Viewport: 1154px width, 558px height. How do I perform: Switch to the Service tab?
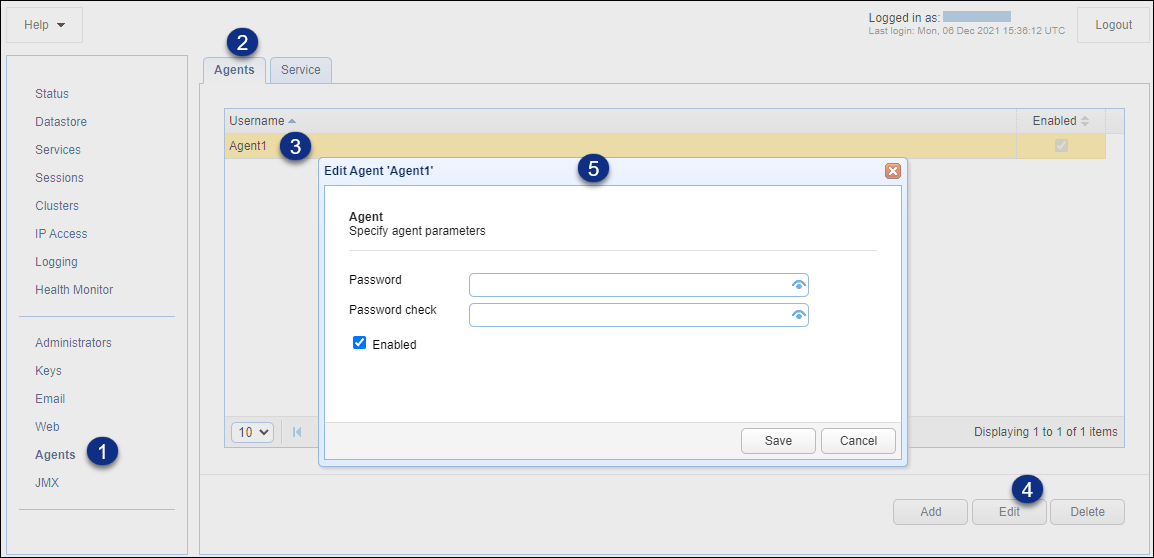point(300,70)
